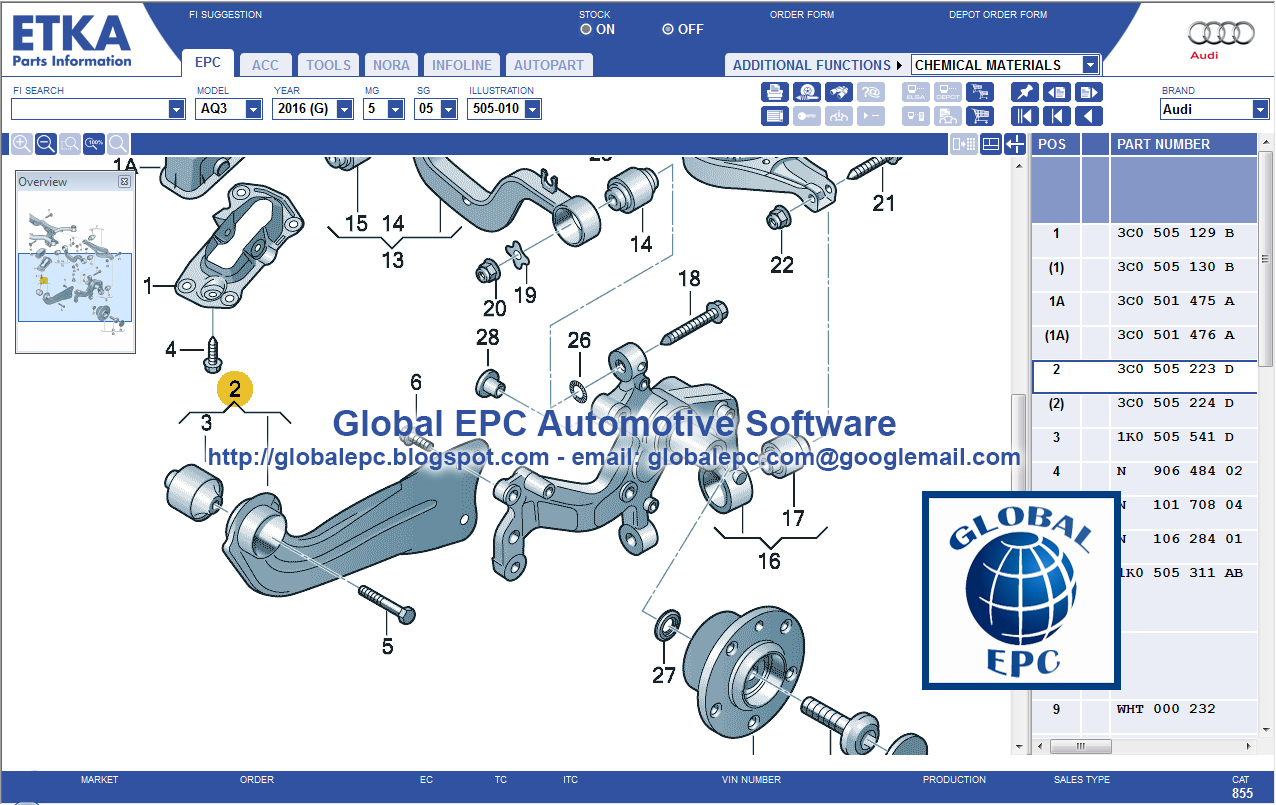Select part number 1K0 505 541 D
Screen dimensions: 1276x805
1175,437
